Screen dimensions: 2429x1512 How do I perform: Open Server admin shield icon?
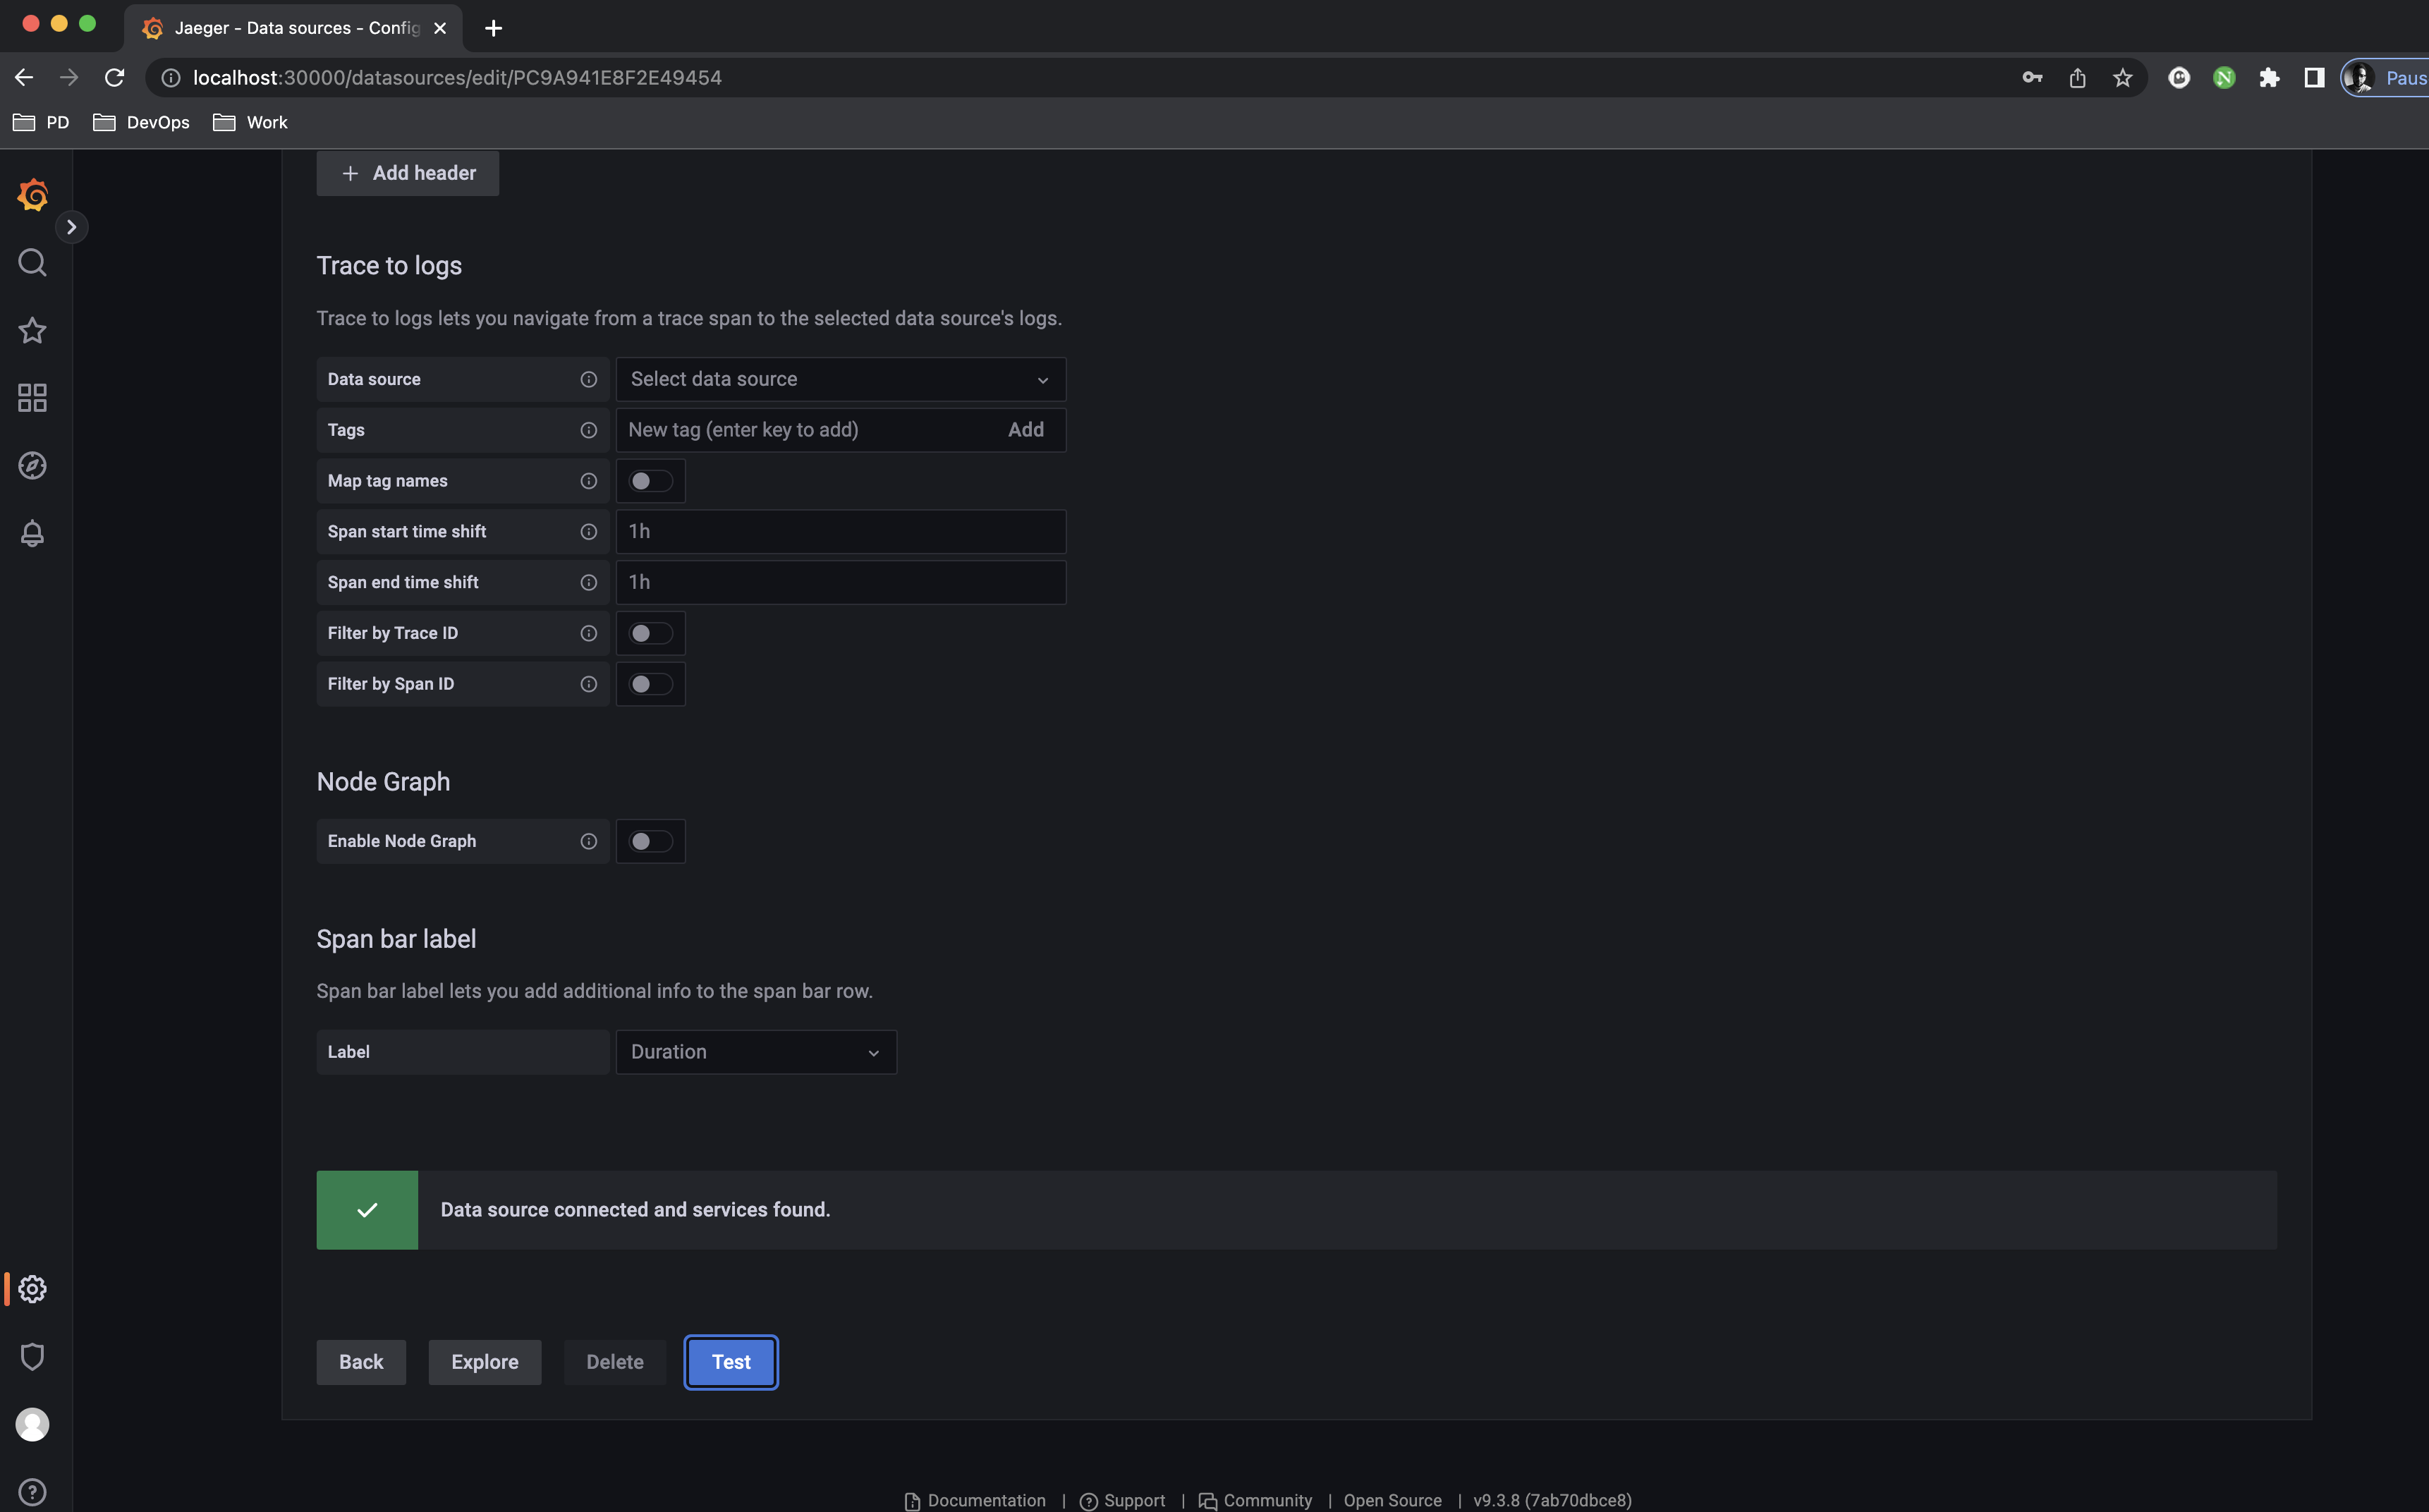click(32, 1356)
